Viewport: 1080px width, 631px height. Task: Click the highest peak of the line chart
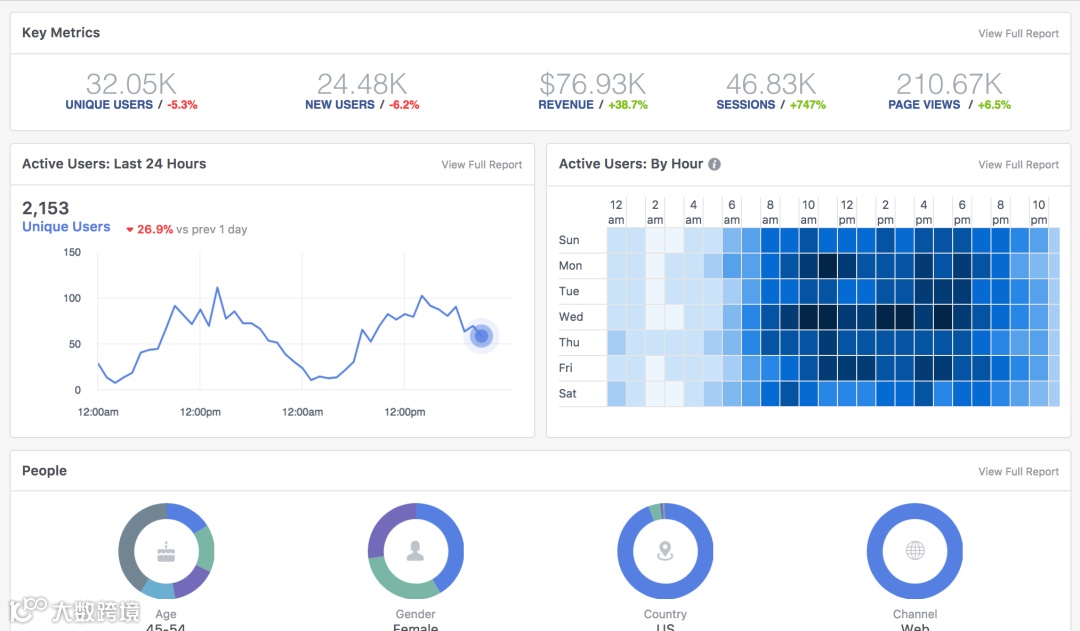click(218, 288)
